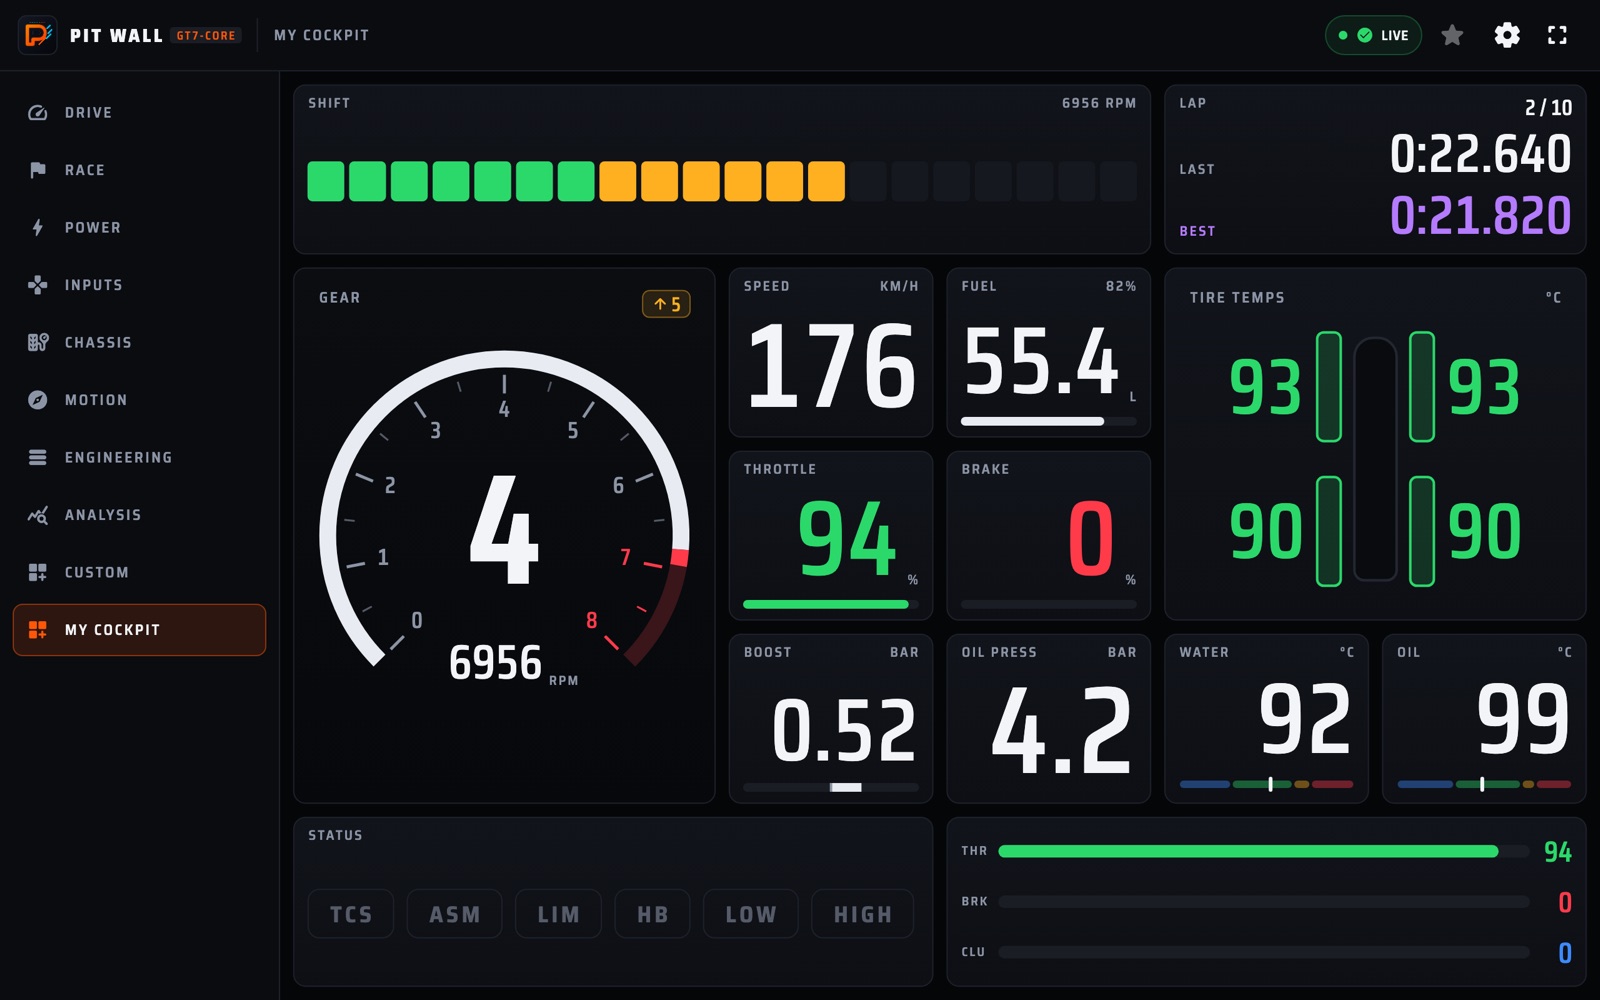Click the lap counter 2/10
The height and width of the screenshot is (1000, 1600).
(1548, 107)
